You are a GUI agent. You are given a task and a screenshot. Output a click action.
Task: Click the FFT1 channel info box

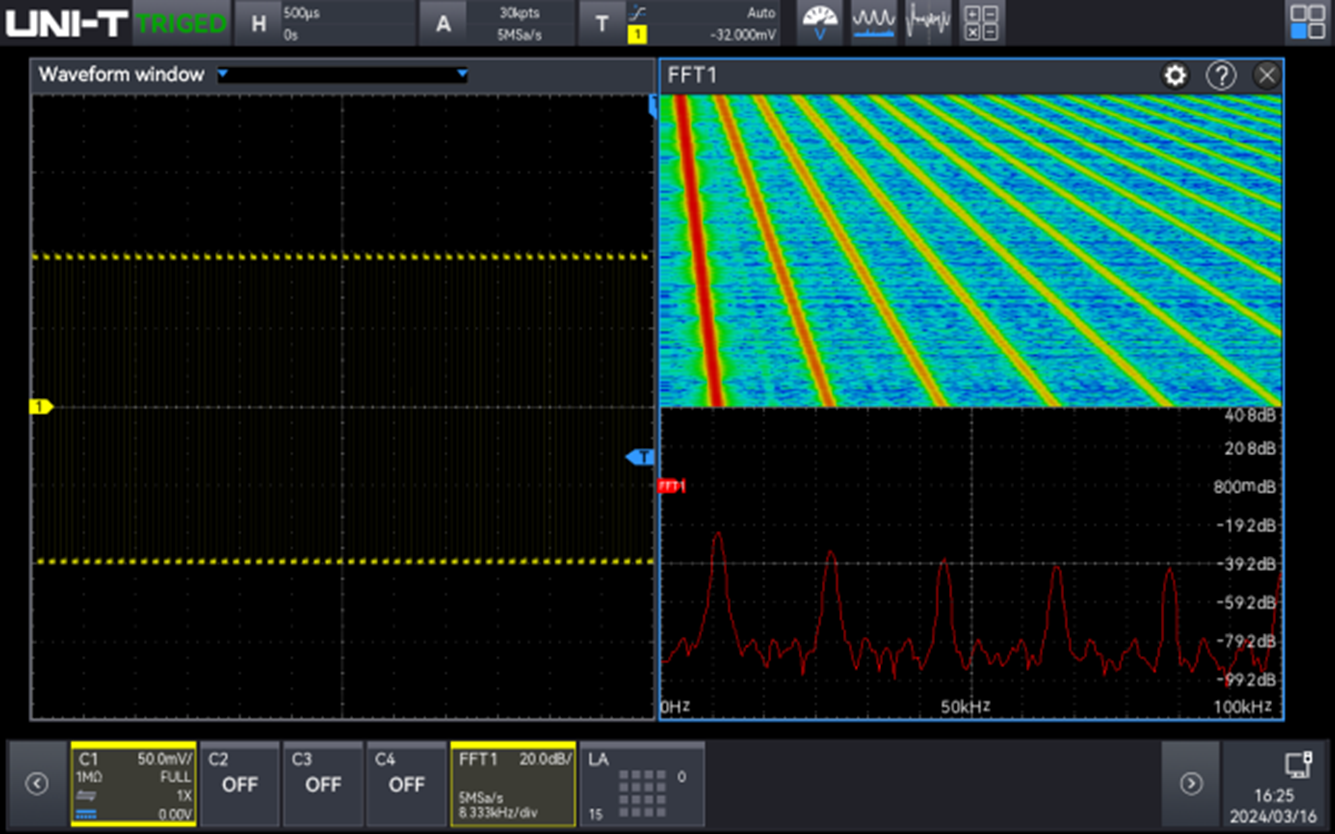pos(513,784)
